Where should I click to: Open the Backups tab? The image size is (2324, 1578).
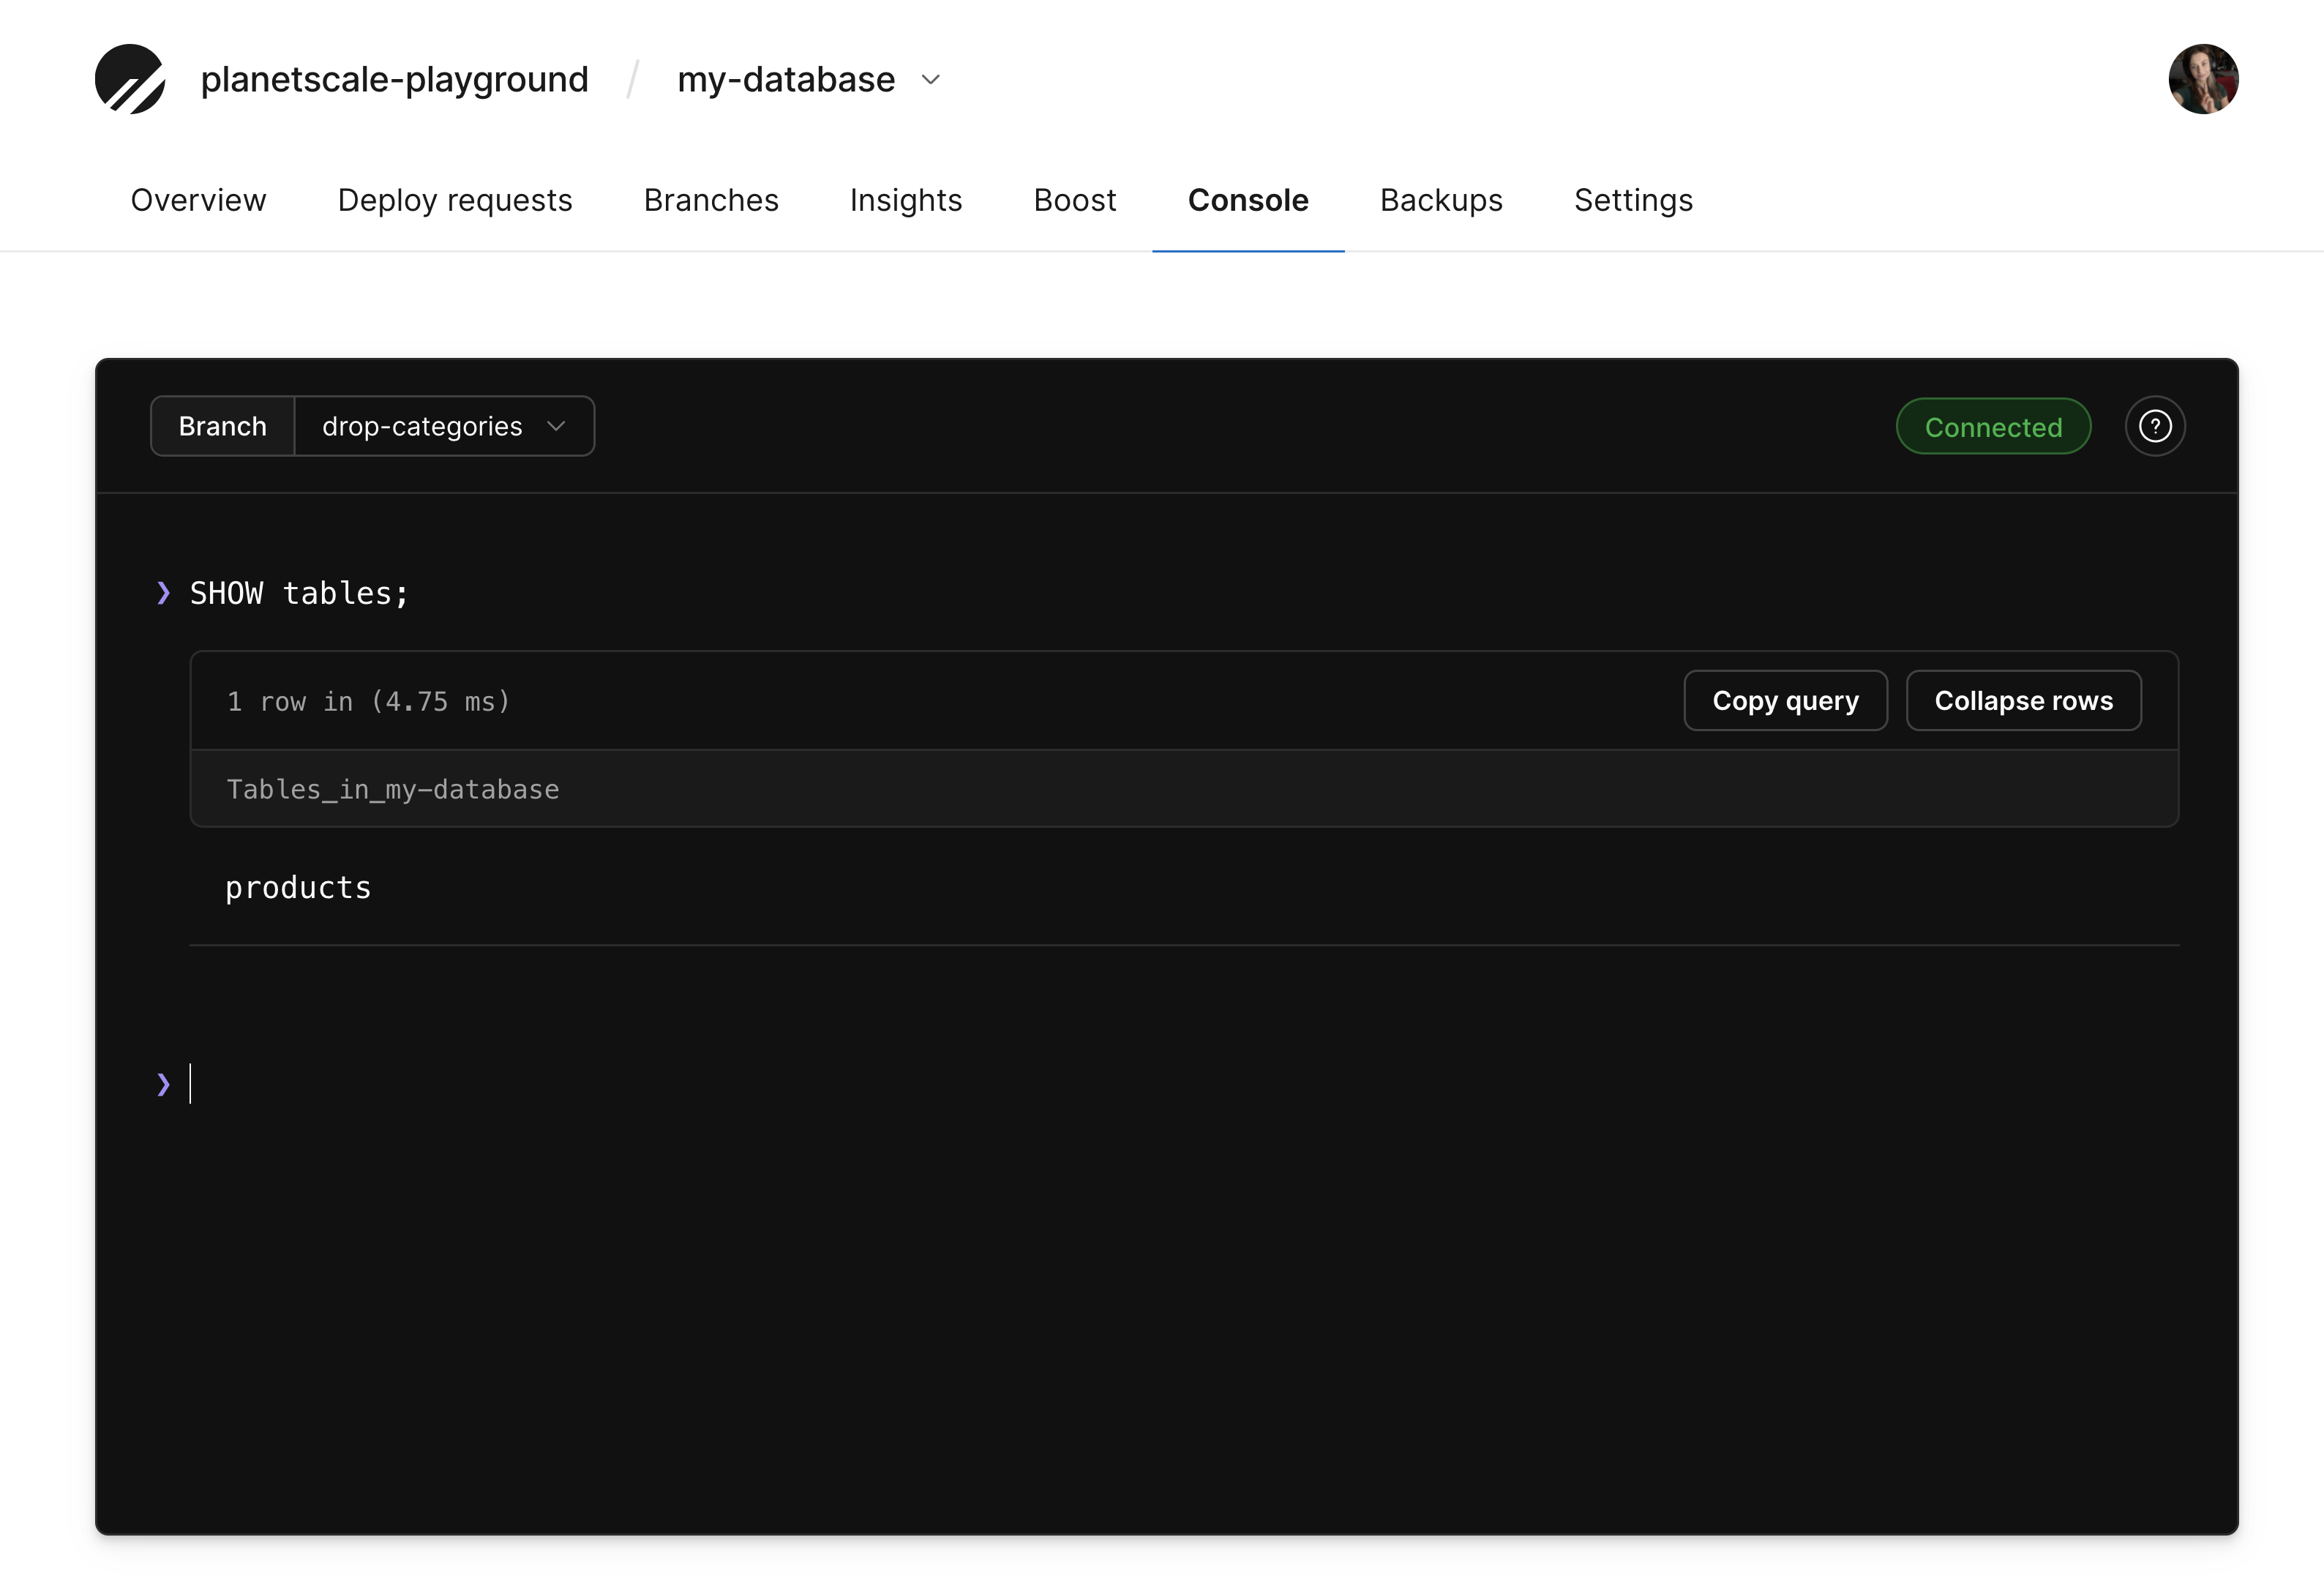[x=1441, y=200]
